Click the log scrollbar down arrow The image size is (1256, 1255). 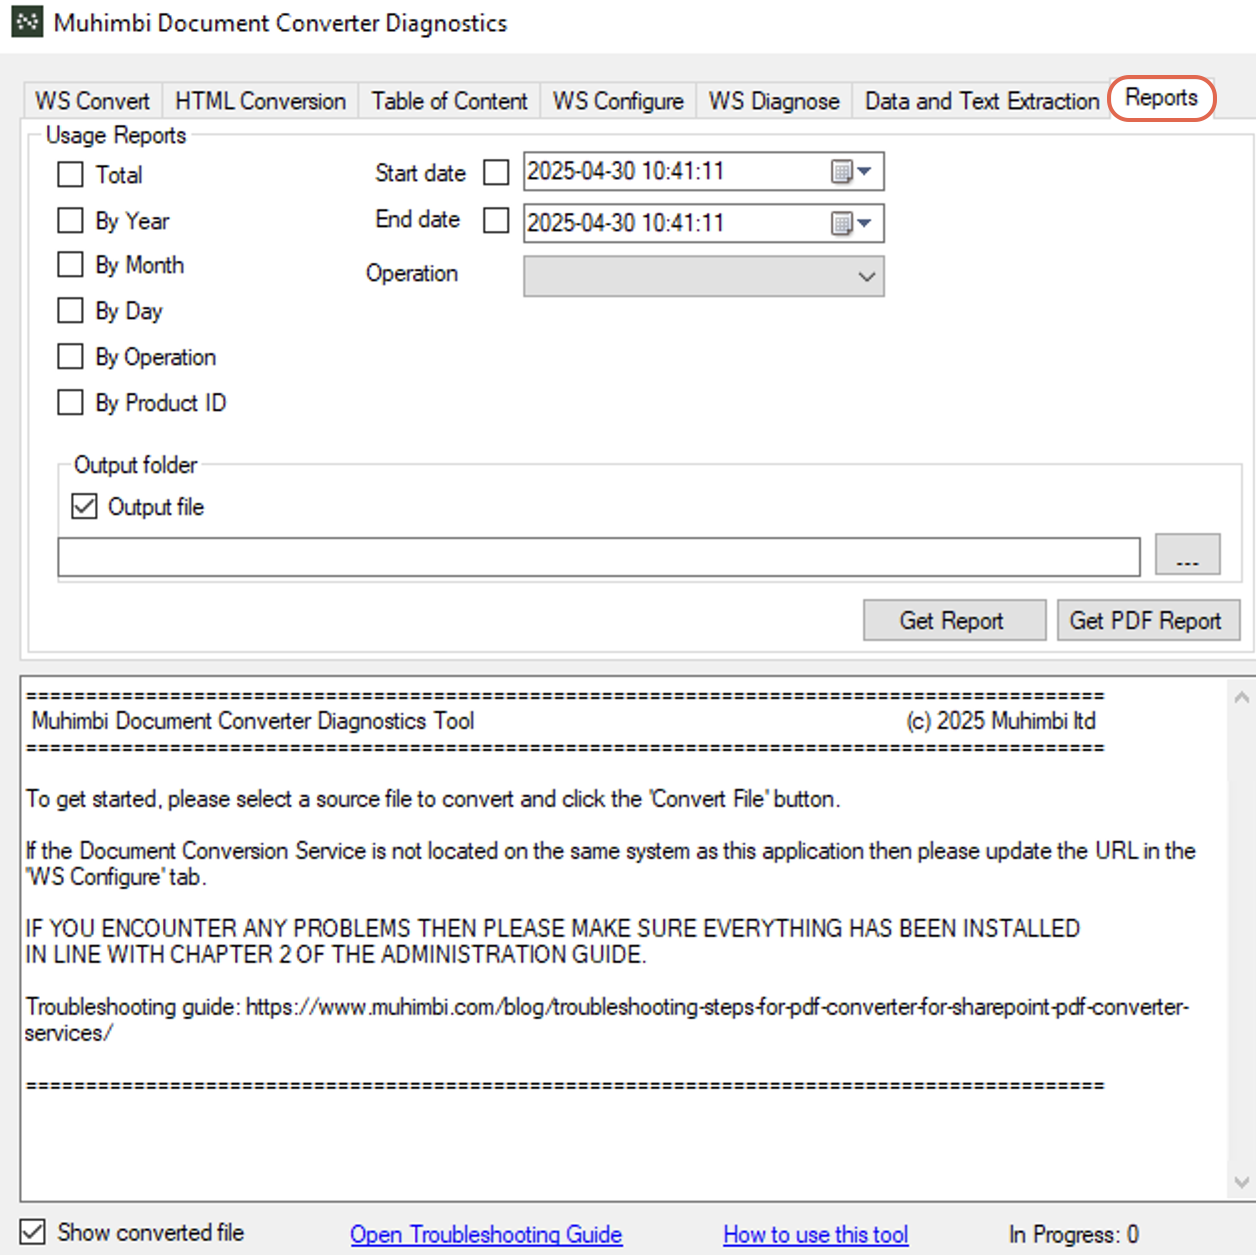(x=1241, y=1183)
